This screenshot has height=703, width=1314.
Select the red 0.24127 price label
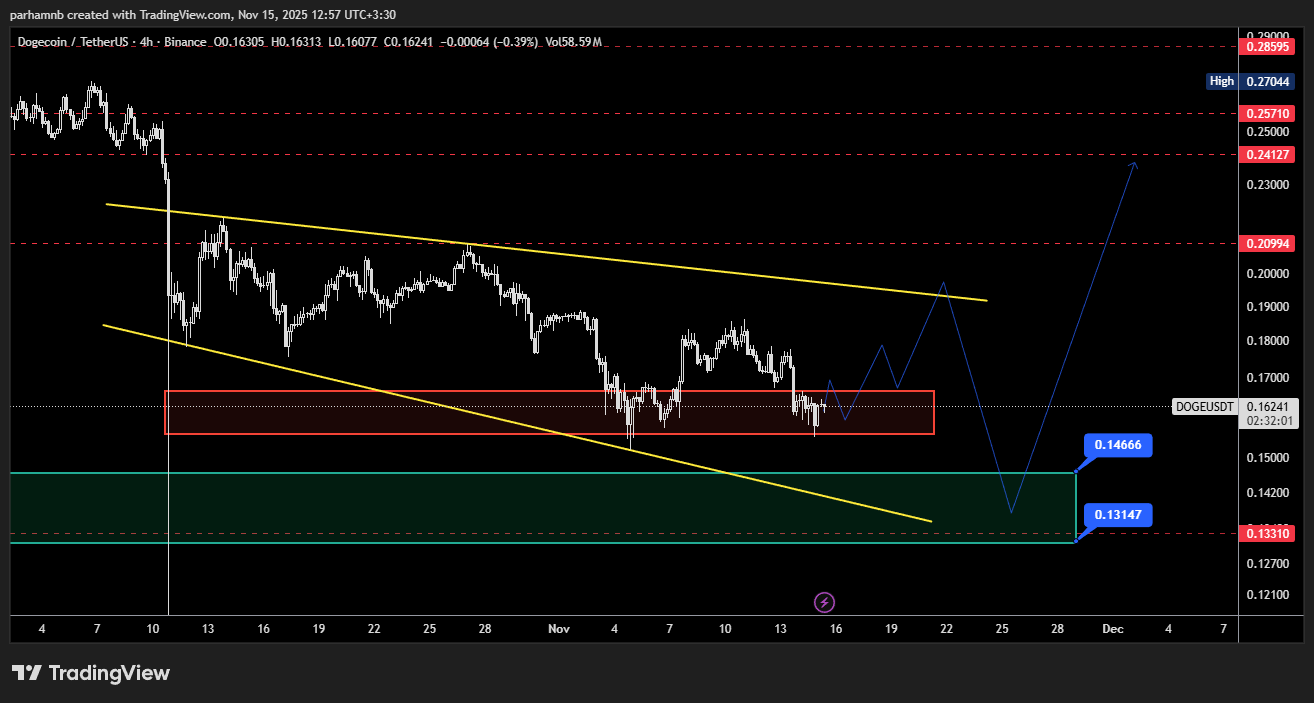pos(1267,154)
